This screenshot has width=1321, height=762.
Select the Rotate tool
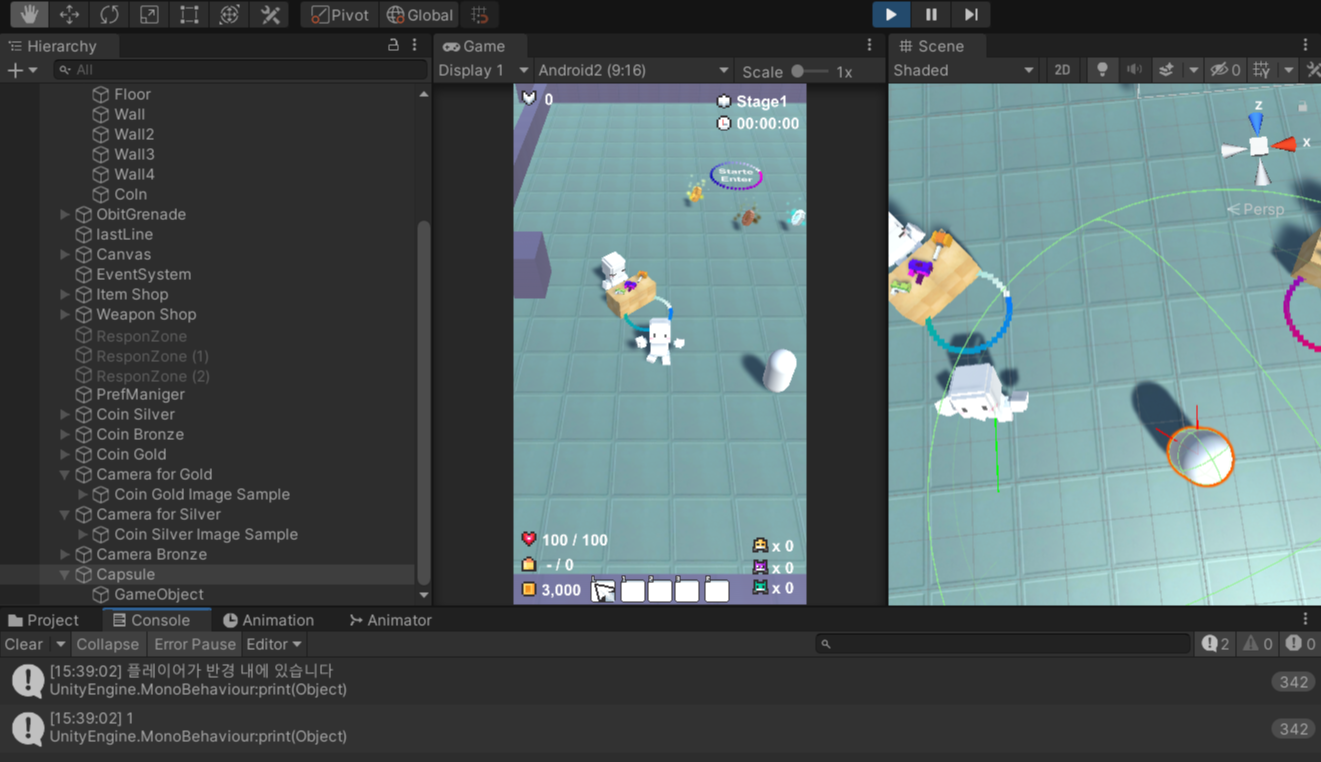pos(109,15)
